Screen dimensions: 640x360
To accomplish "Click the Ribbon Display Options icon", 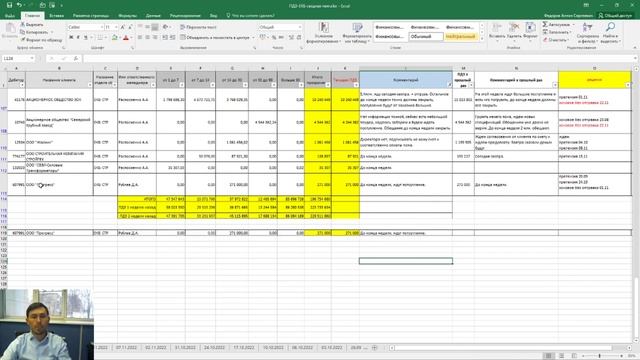I will click(587, 5).
